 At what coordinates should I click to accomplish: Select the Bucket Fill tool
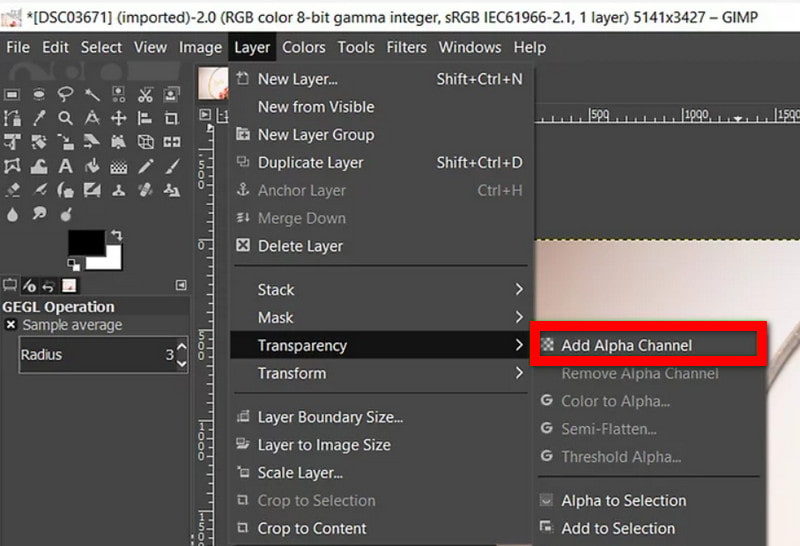(x=92, y=166)
